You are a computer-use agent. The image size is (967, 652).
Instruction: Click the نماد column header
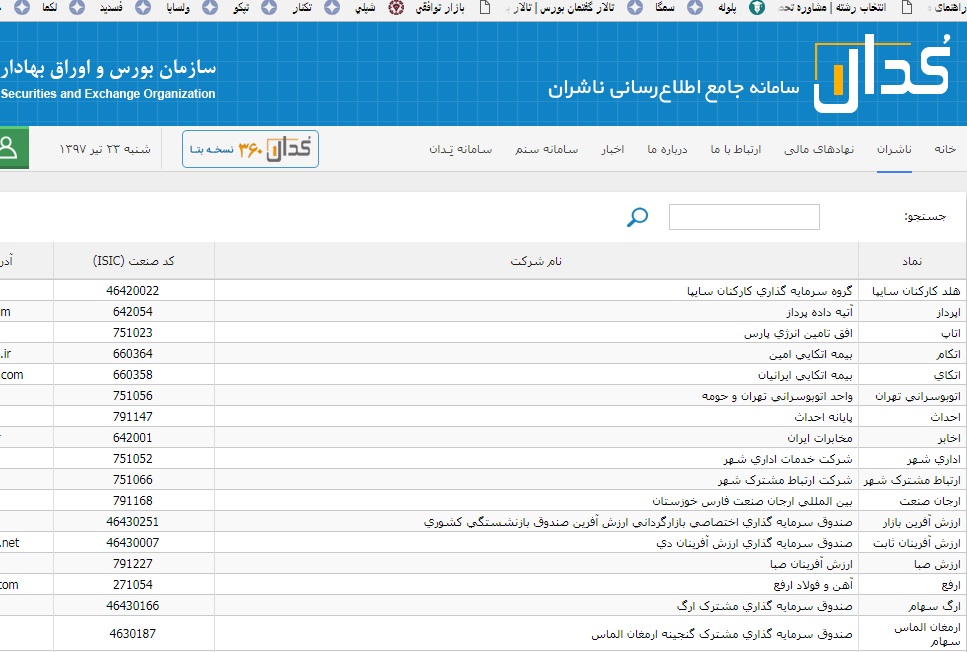pyautogui.click(x=912, y=261)
